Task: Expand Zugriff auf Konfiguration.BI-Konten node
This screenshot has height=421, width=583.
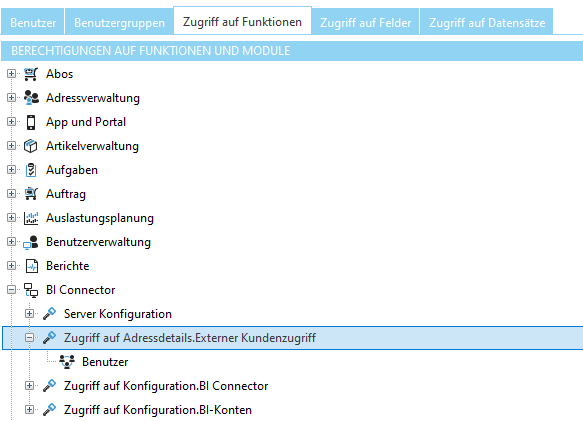Action: (29, 409)
